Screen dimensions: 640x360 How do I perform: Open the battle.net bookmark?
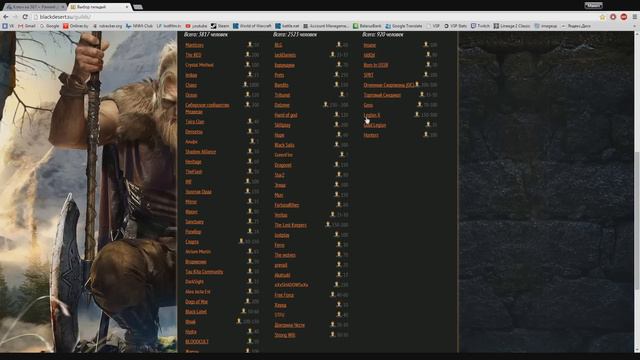click(x=287, y=26)
